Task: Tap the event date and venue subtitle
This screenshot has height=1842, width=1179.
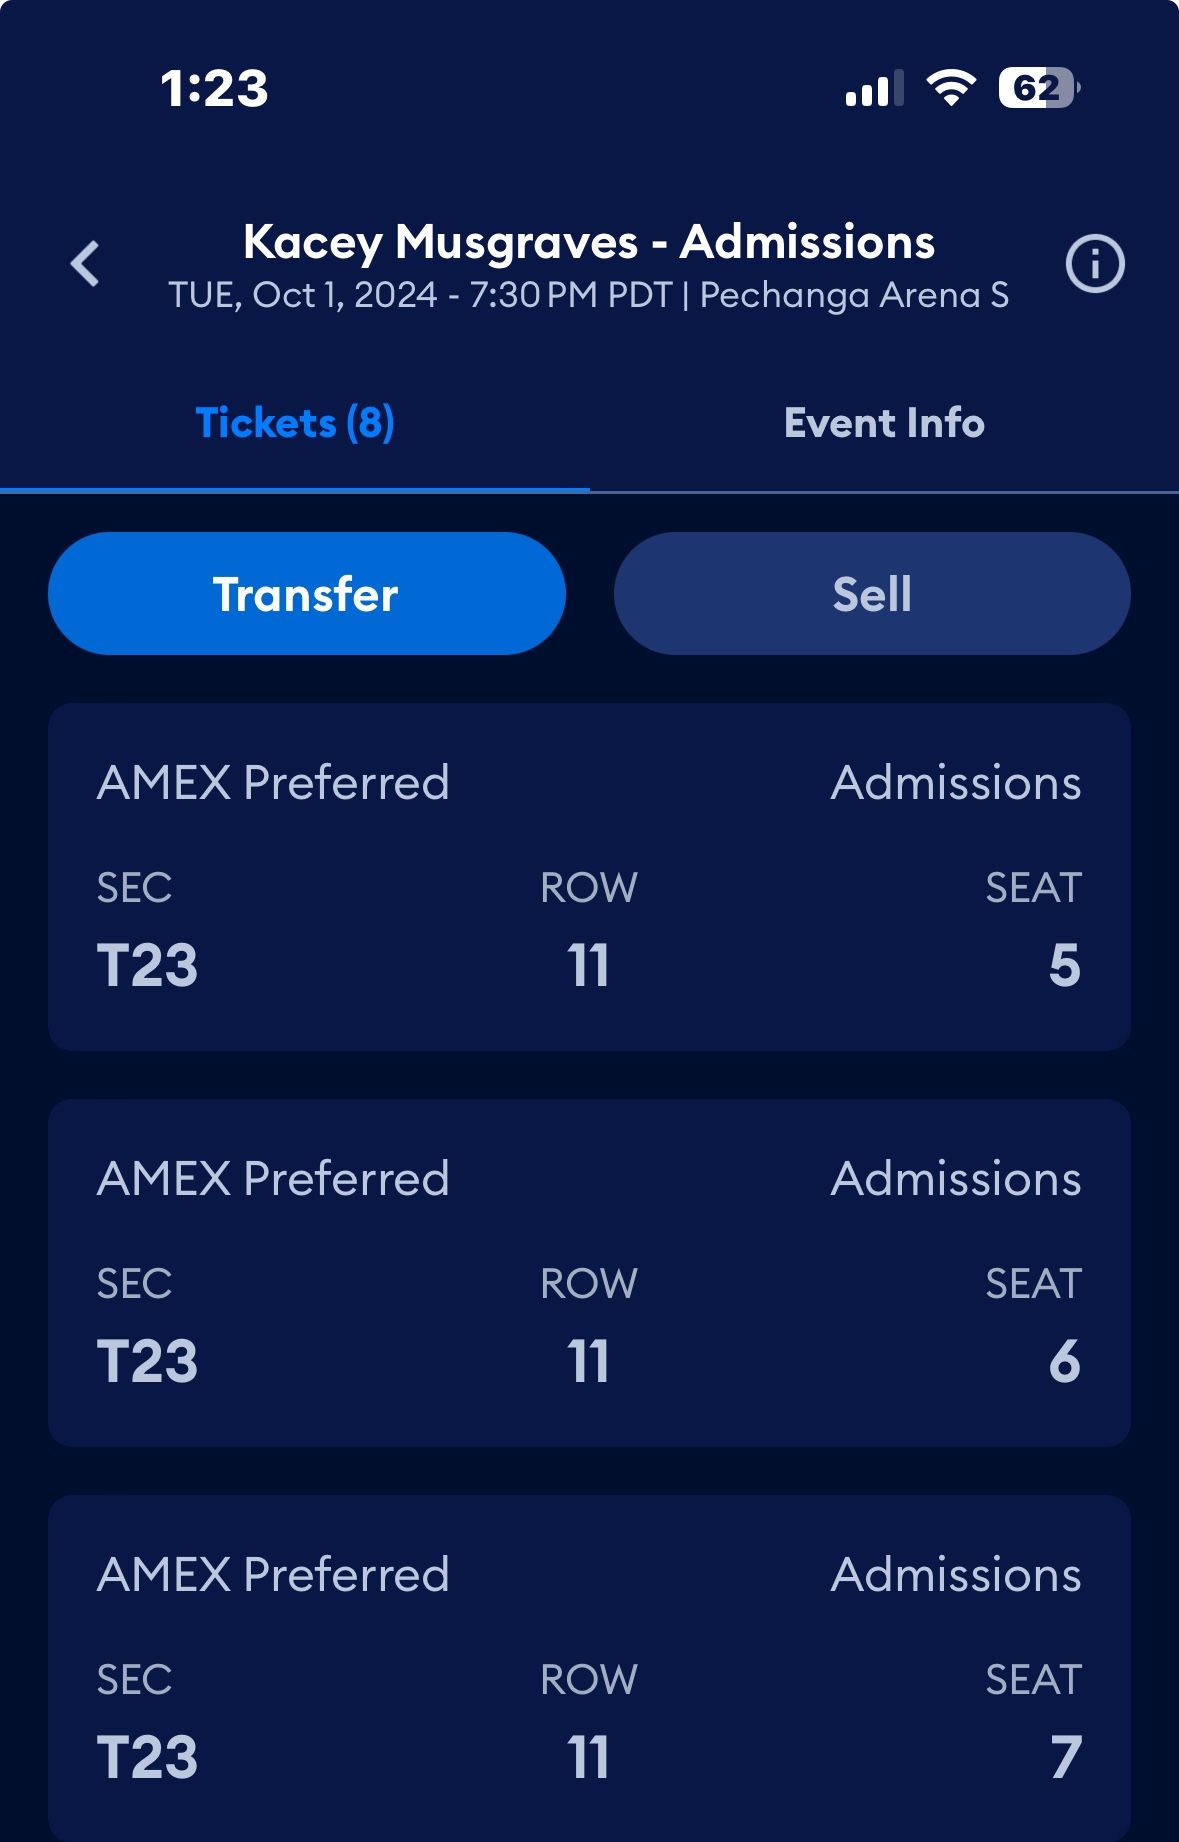Action: tap(589, 296)
